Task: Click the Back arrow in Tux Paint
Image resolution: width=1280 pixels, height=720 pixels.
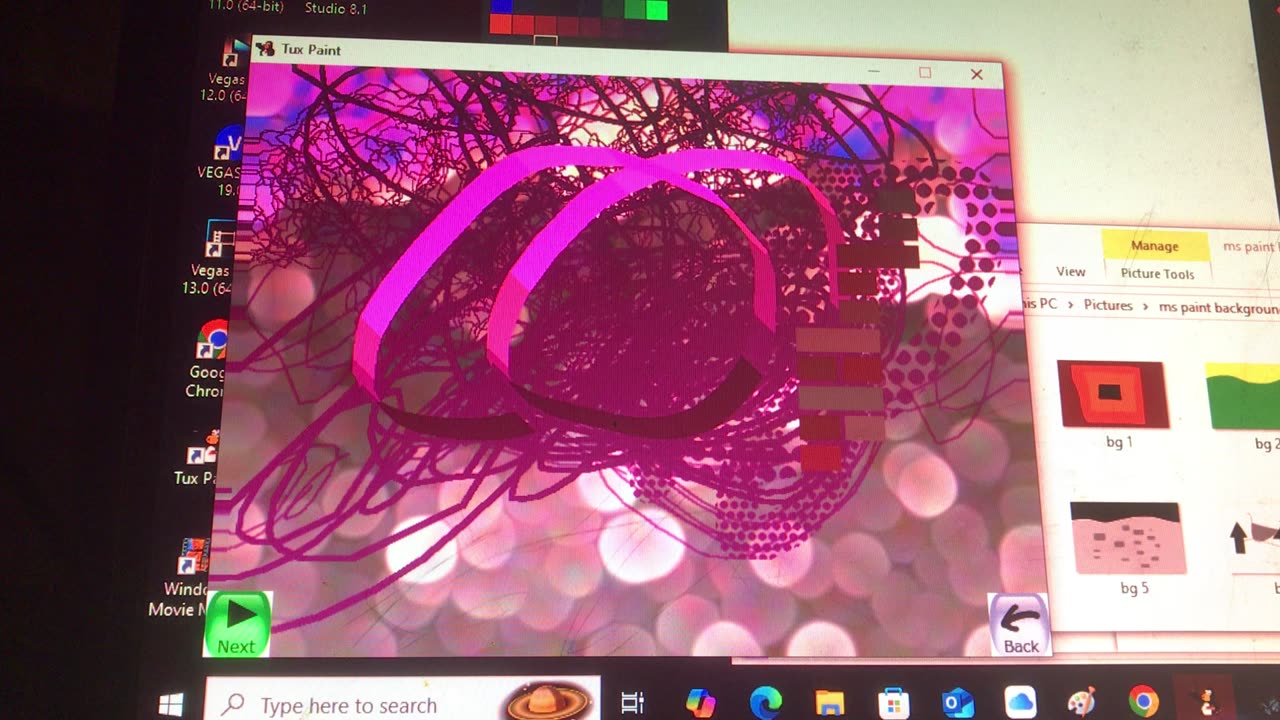Action: 1019,625
